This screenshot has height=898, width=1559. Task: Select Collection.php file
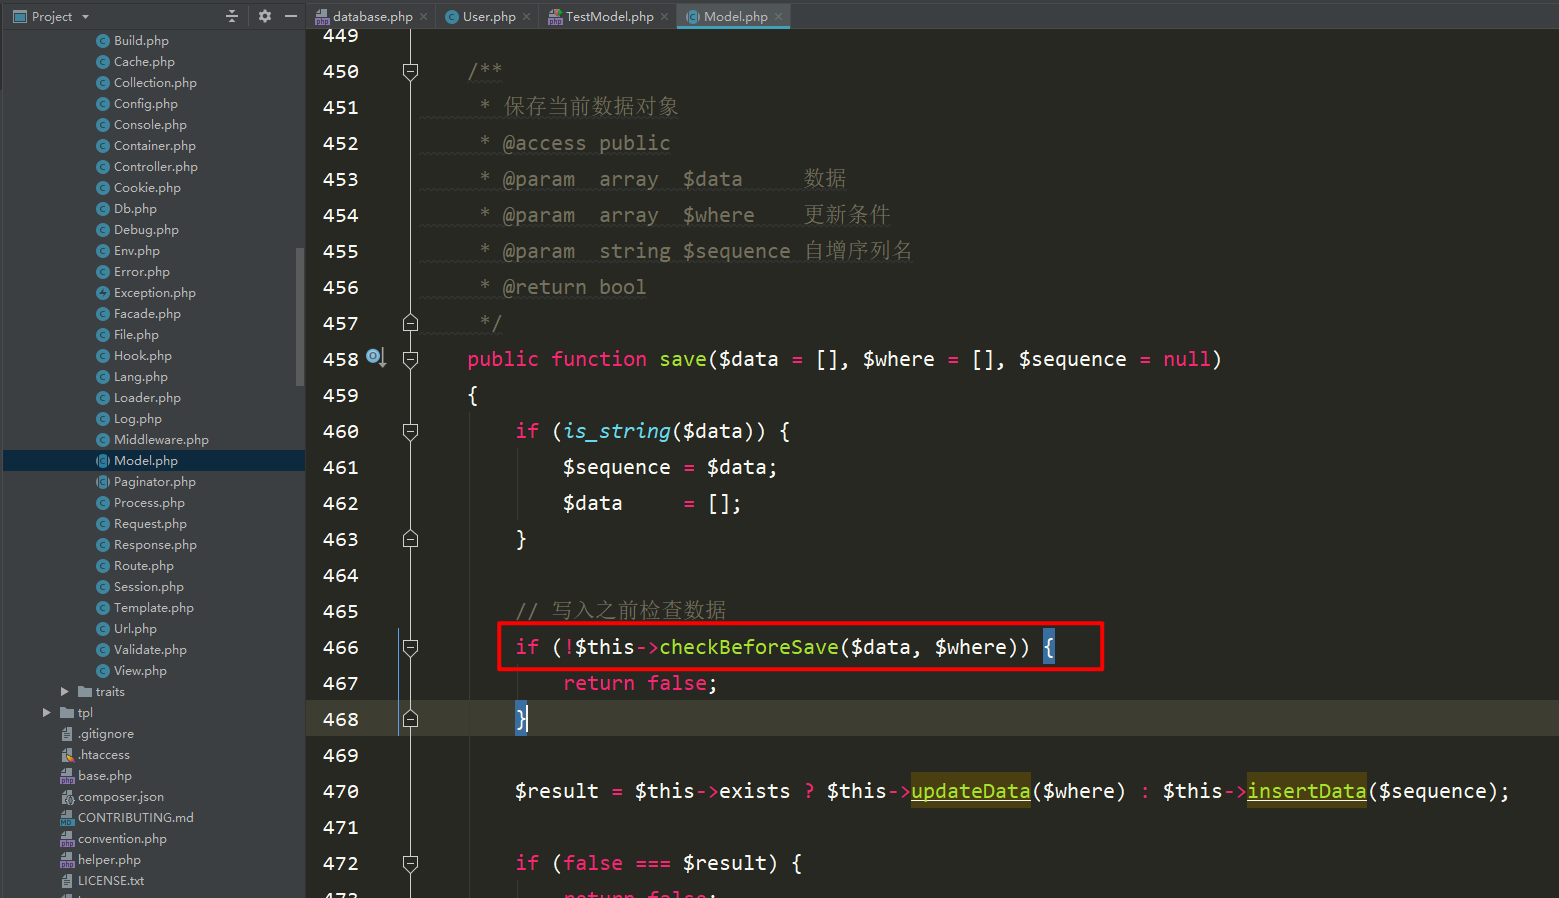pos(155,83)
